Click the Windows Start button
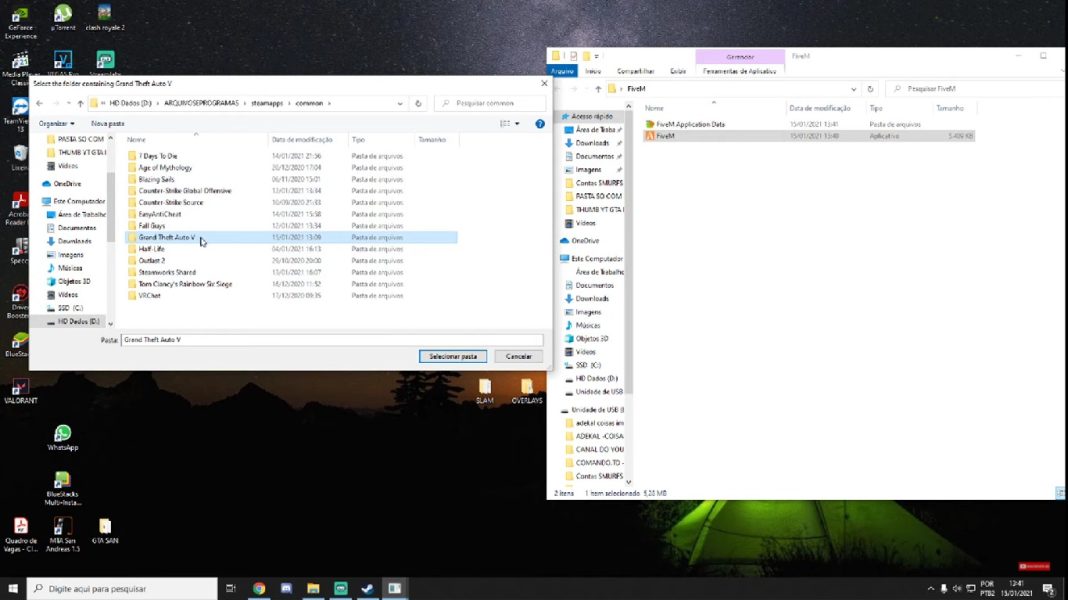The width and height of the screenshot is (1068, 600). point(13,588)
